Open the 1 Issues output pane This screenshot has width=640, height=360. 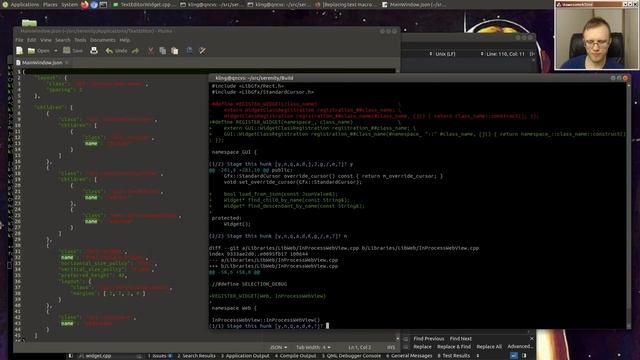pyautogui.click(x=159, y=356)
